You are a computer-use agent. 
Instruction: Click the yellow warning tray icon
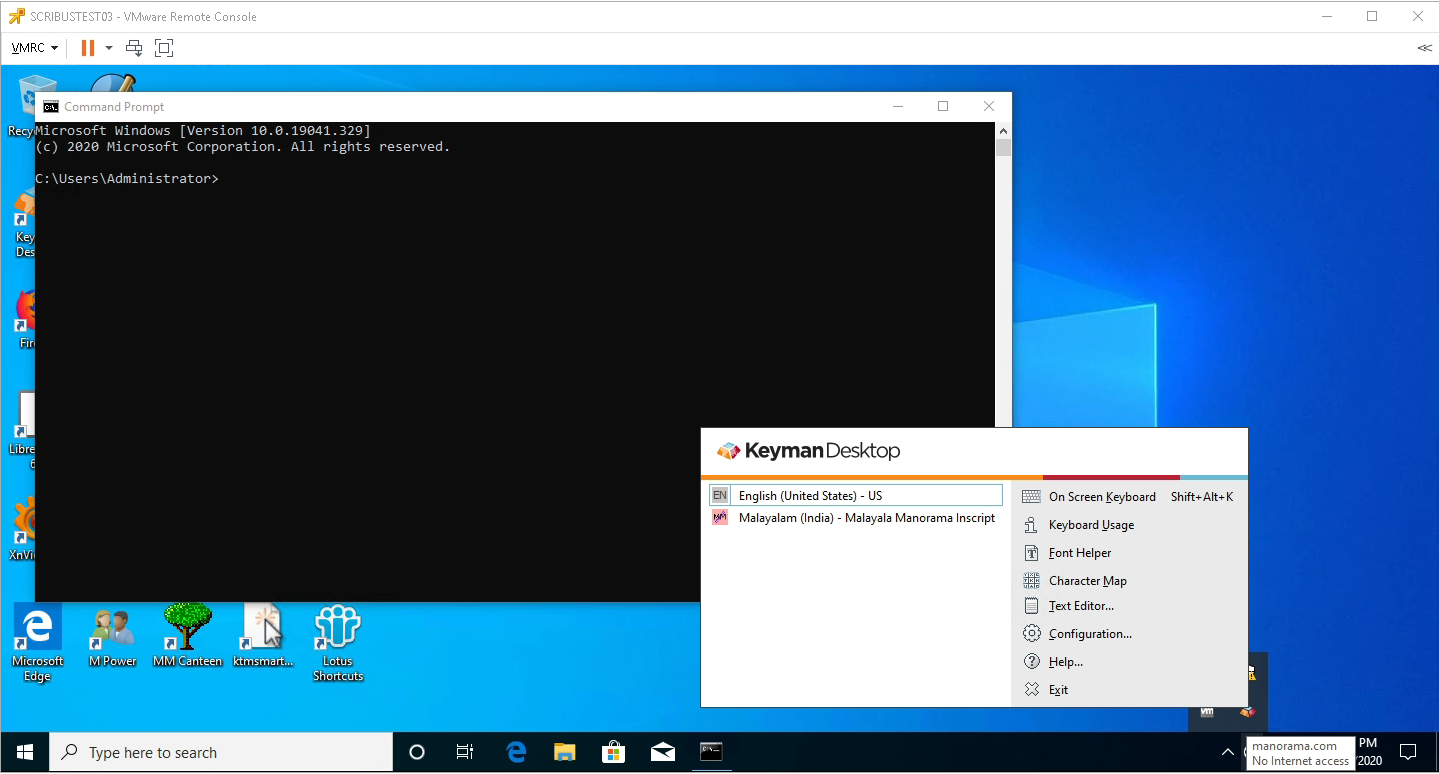[x=1251, y=672]
